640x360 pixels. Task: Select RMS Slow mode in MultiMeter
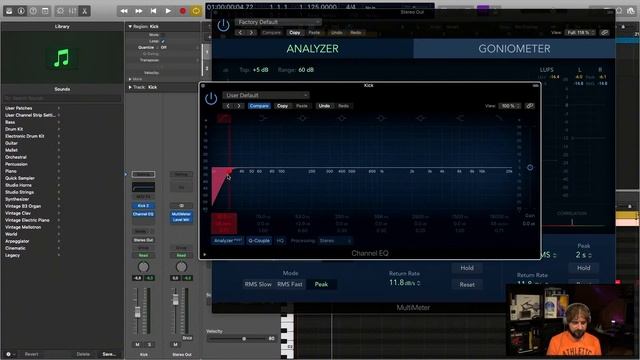[258, 284]
